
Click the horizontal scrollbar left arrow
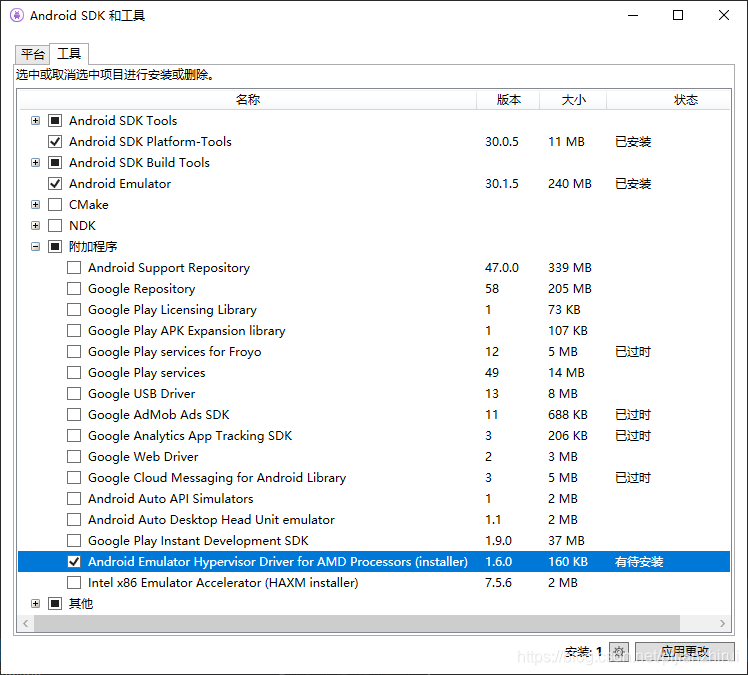pyautogui.click(x=26, y=623)
